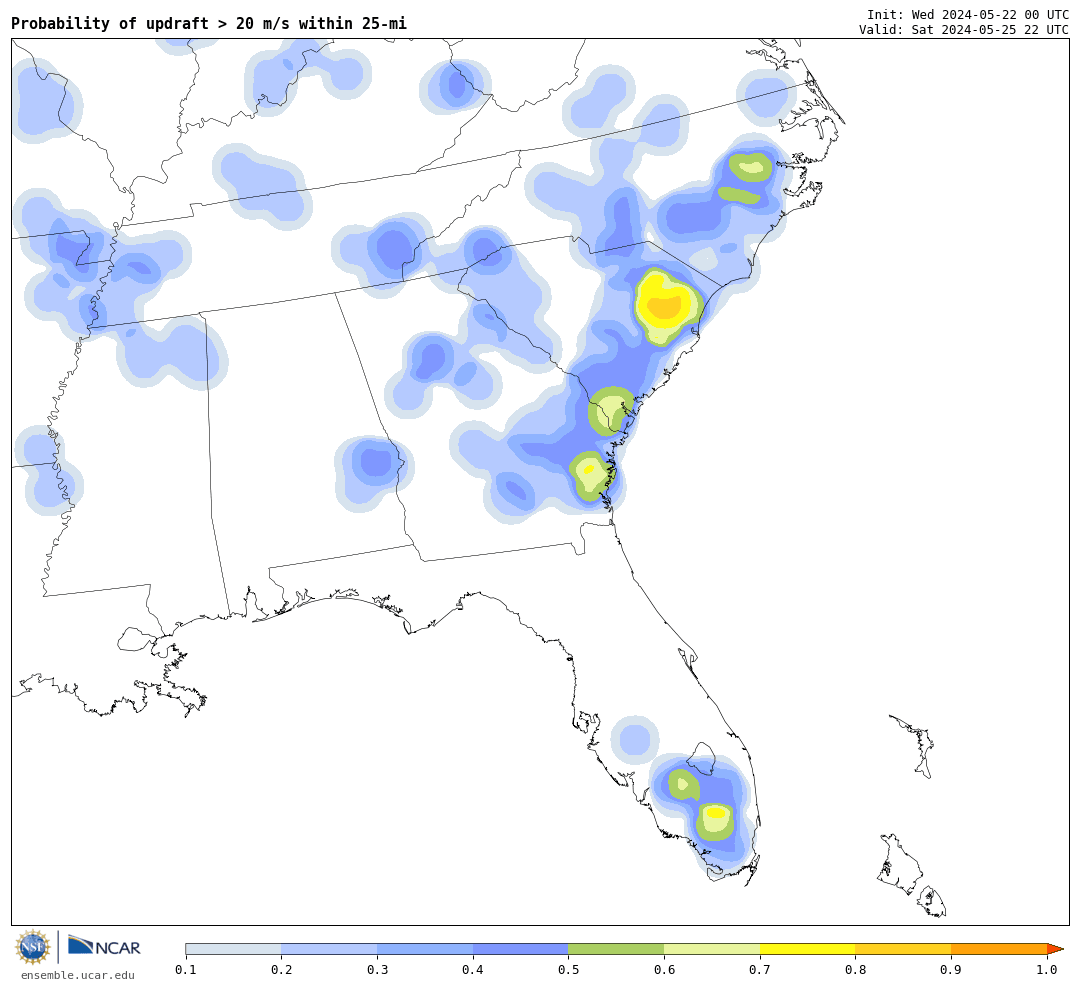The width and height of the screenshot is (1080, 988).
Task: Click the green probability maximum near Savannah coast
Action: pos(612,410)
